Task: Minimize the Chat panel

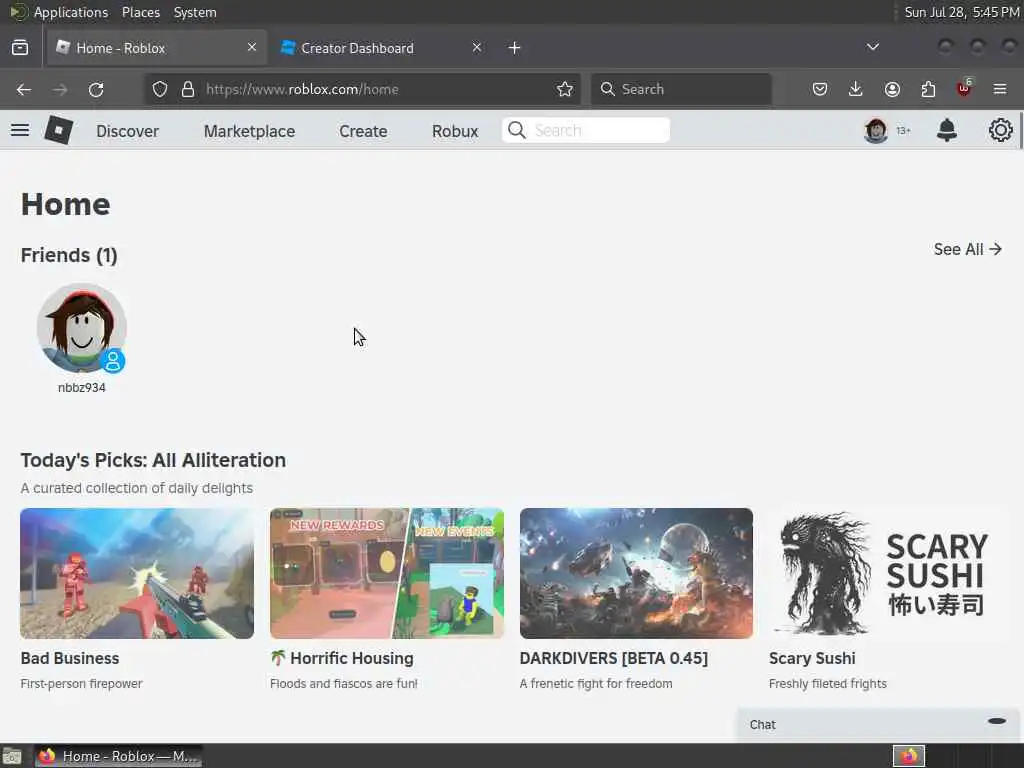Action: [997, 721]
